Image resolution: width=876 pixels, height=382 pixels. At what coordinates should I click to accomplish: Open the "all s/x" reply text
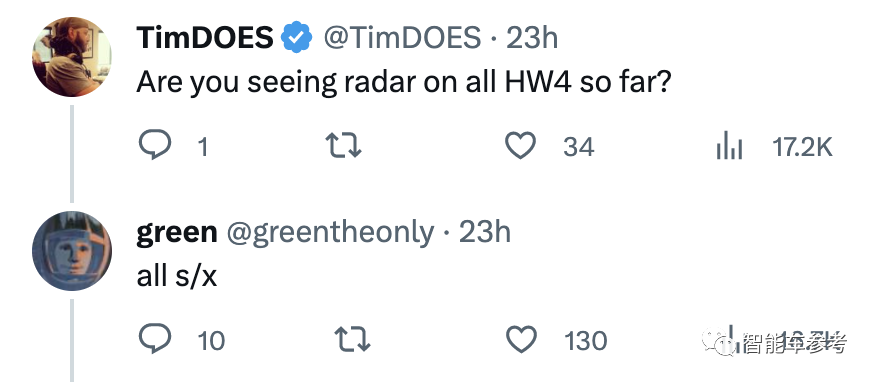[x=177, y=276]
